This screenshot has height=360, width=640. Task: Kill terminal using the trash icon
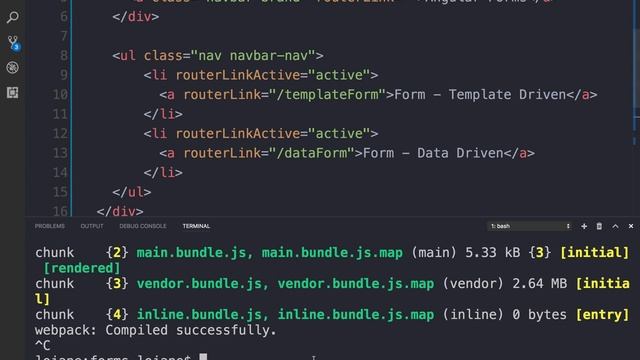[599, 226]
